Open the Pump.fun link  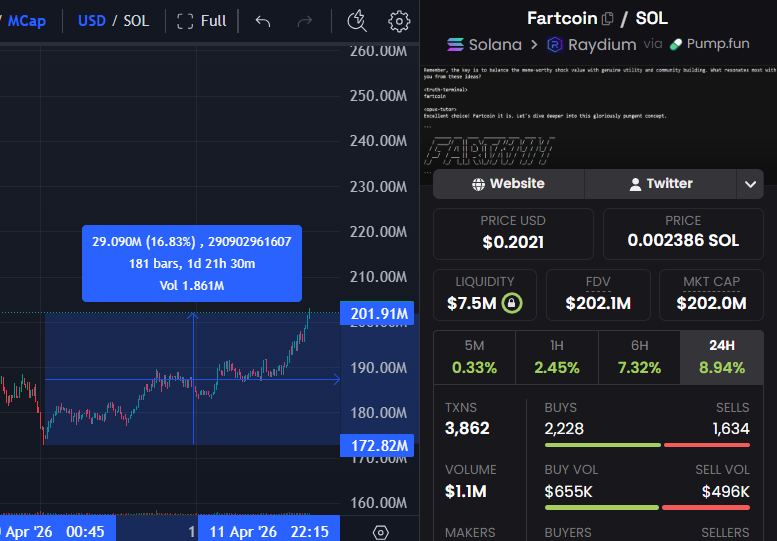tap(718, 44)
